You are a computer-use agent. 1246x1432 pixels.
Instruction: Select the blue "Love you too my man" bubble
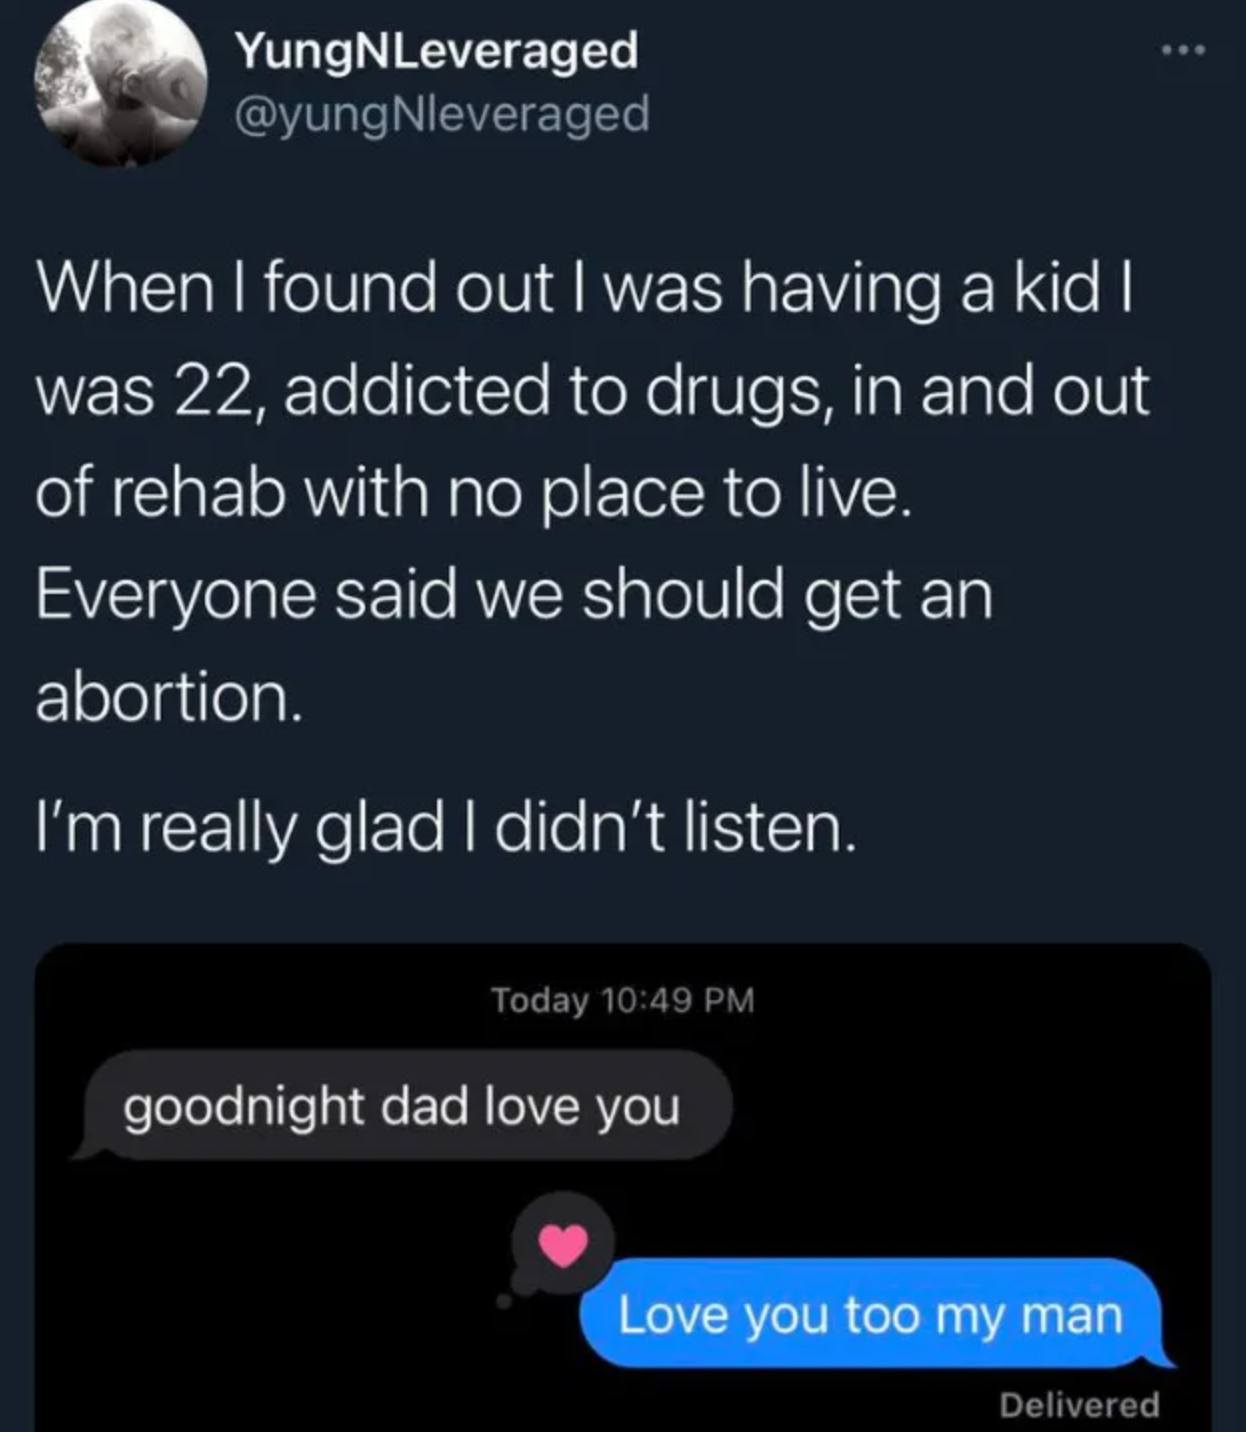tap(870, 1314)
